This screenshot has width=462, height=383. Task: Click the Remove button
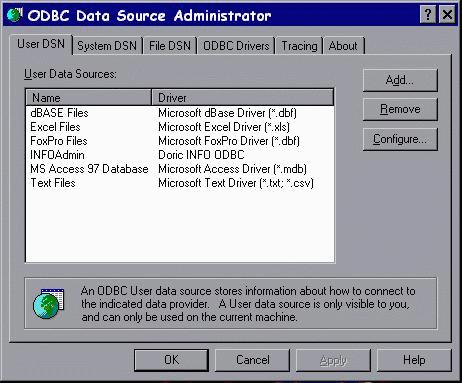(400, 109)
